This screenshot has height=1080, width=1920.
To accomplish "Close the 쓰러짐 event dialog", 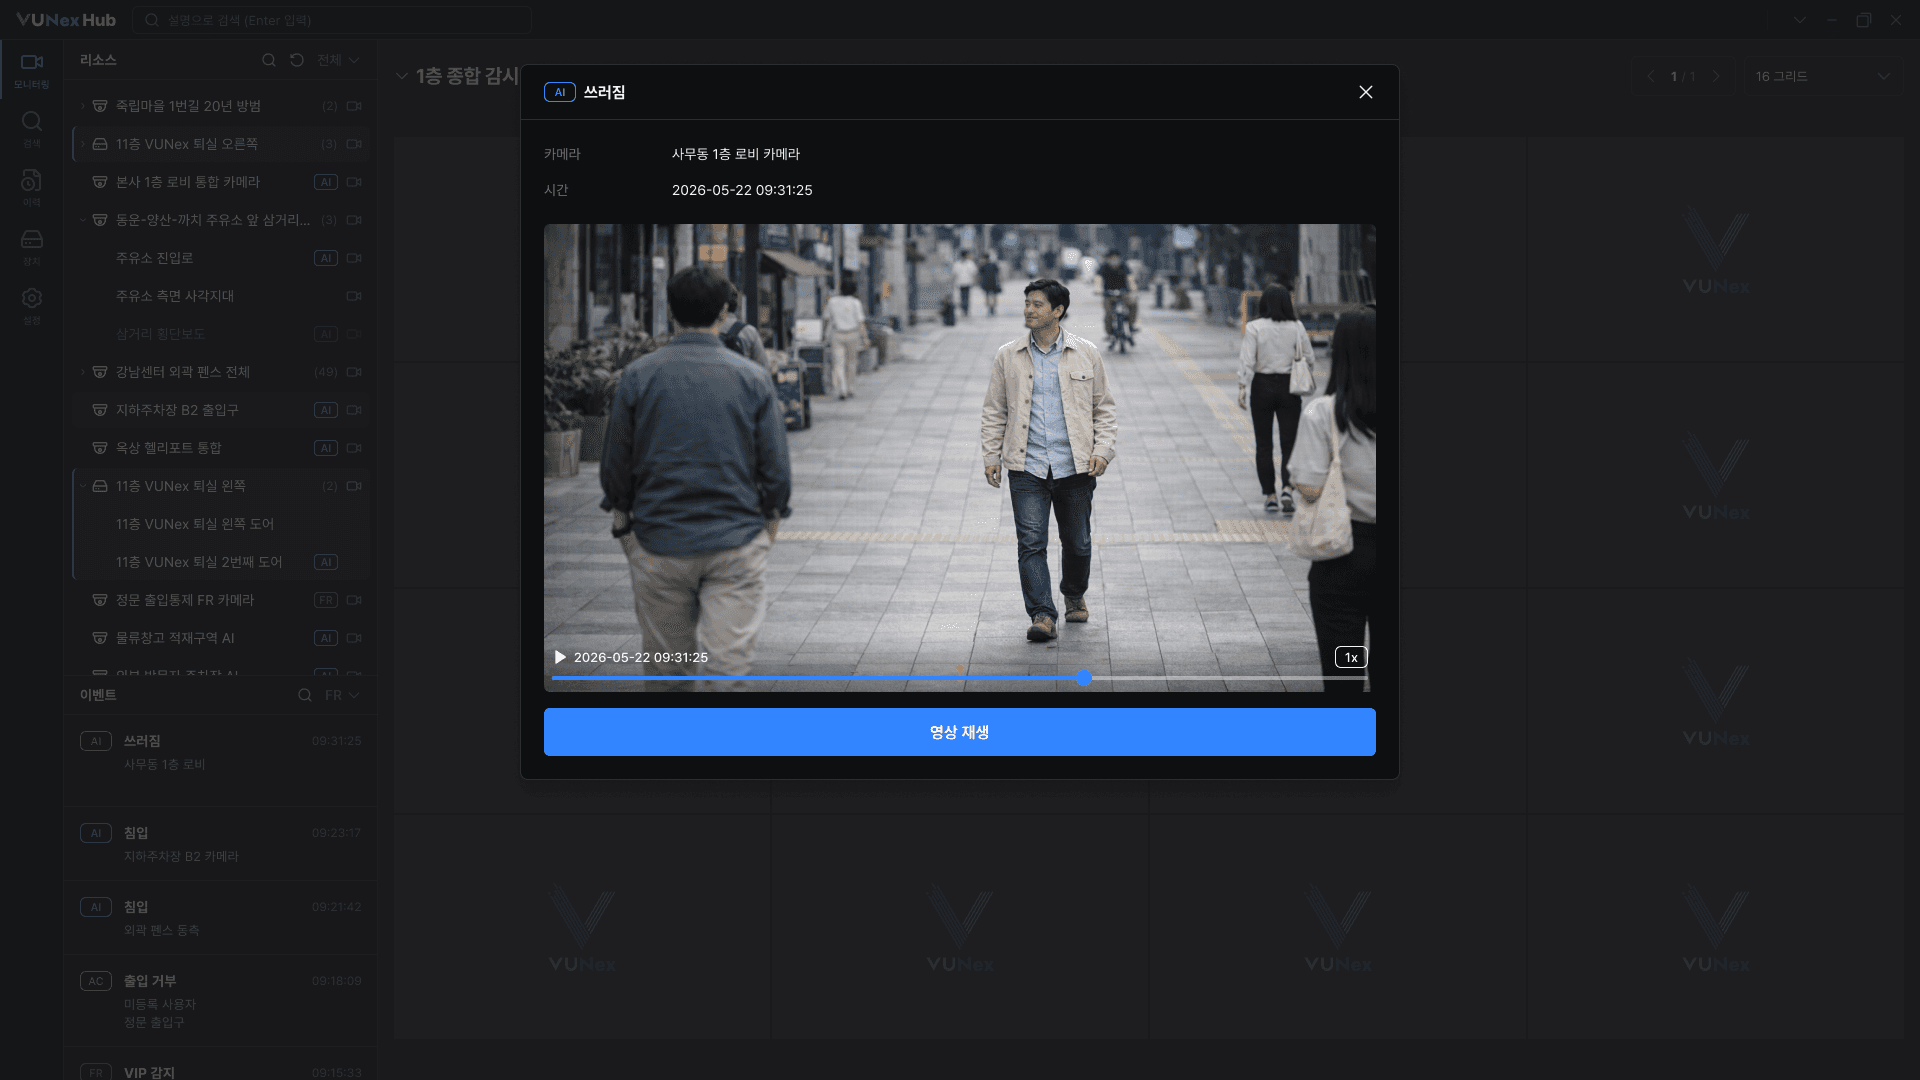I will (x=1366, y=92).
